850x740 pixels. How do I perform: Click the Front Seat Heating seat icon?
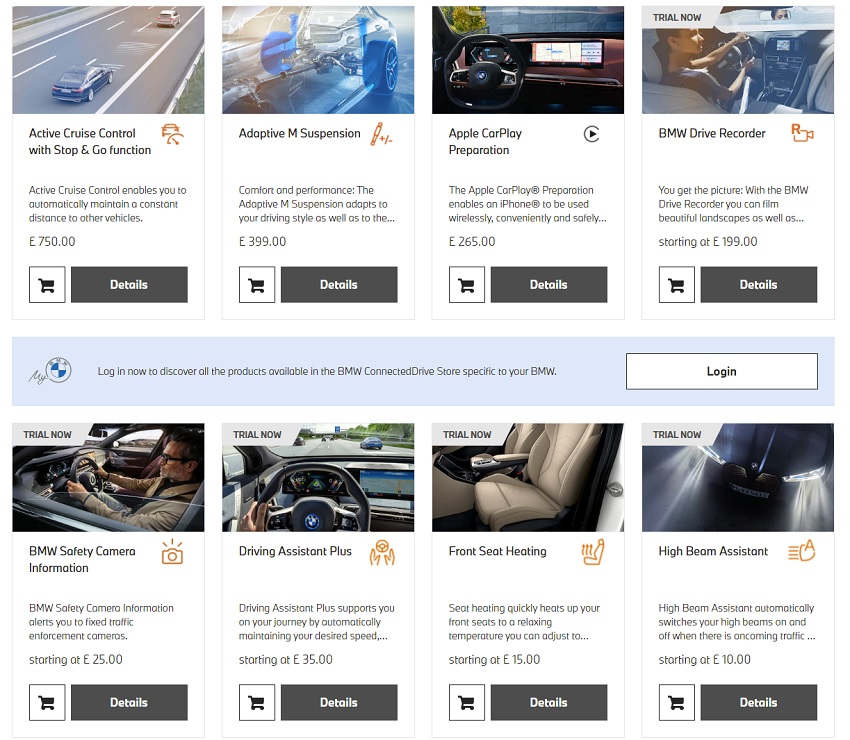click(x=593, y=552)
